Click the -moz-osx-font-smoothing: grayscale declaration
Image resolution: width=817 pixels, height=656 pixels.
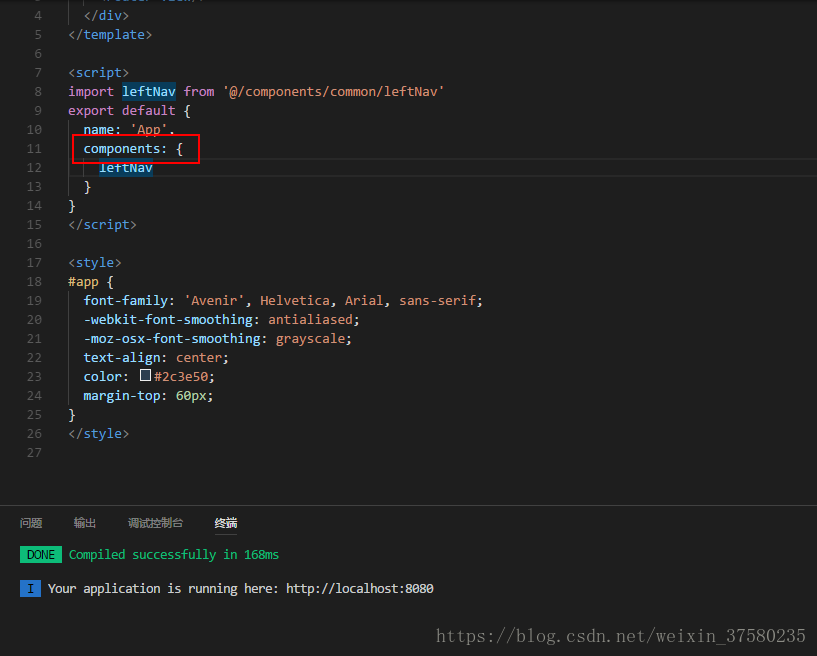click(218, 339)
